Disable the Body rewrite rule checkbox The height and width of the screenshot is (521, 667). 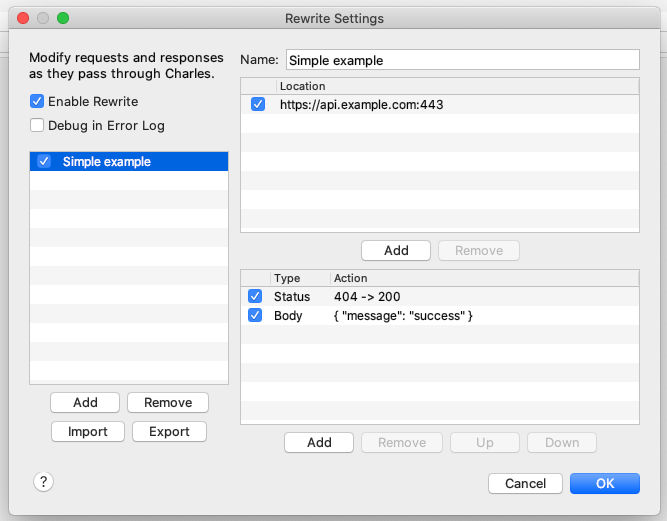pyautogui.click(x=255, y=315)
